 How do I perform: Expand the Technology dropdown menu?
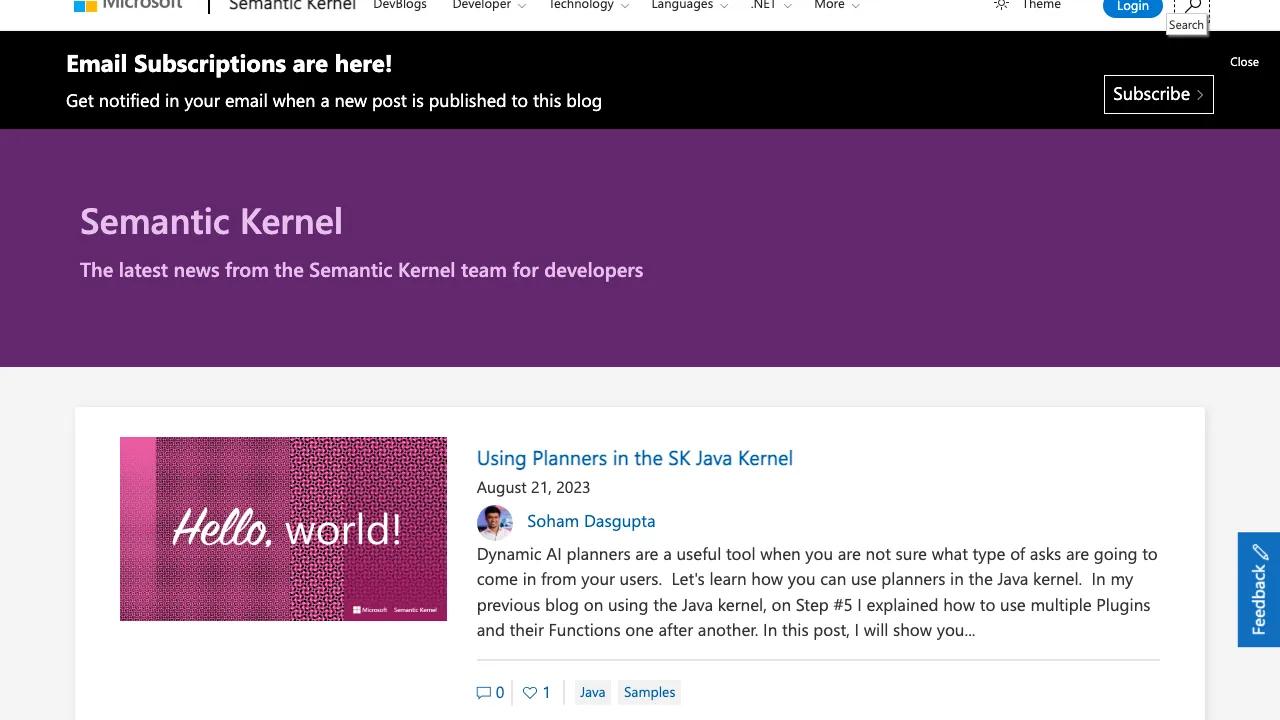[589, 5]
